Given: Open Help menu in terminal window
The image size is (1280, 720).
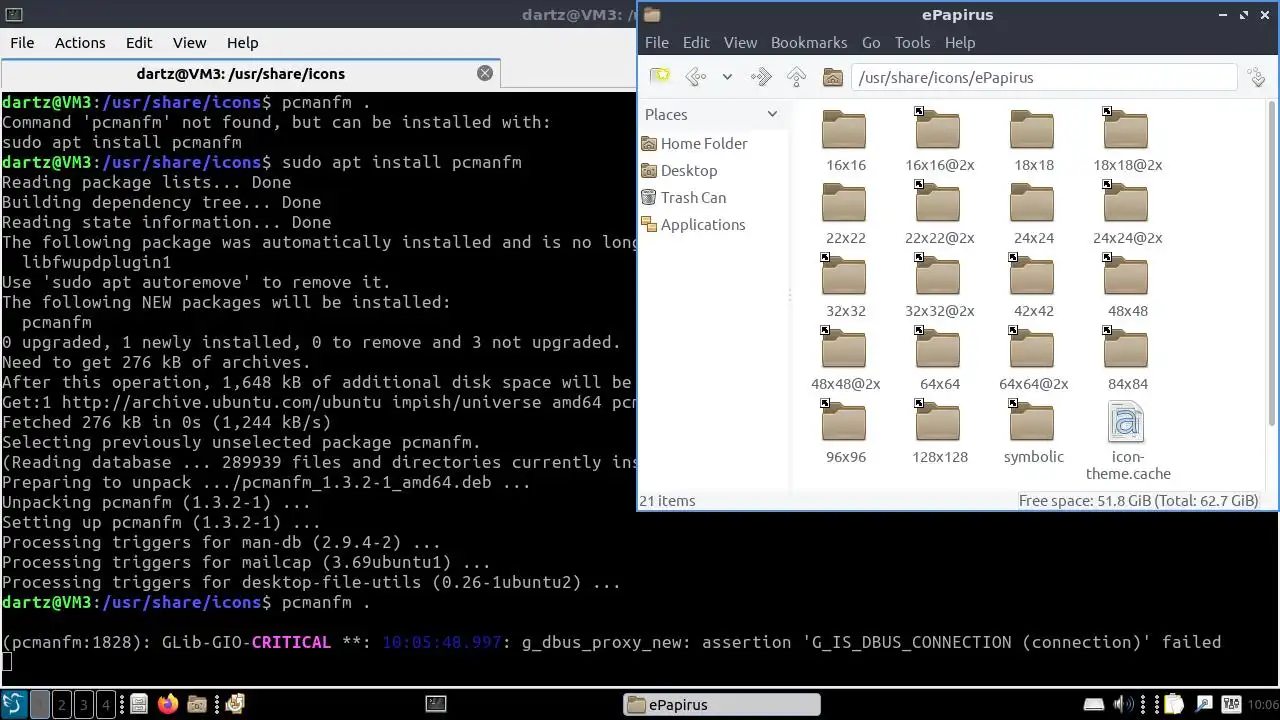Looking at the screenshot, I should click(242, 43).
